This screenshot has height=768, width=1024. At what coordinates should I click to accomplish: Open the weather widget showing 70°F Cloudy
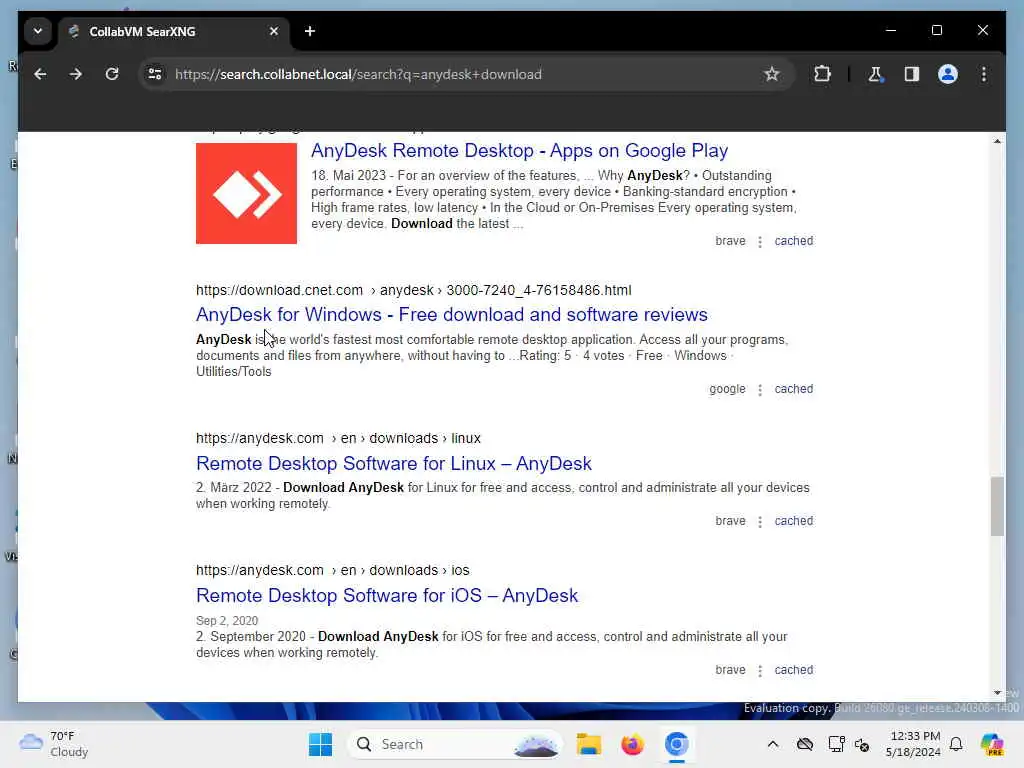coord(54,744)
